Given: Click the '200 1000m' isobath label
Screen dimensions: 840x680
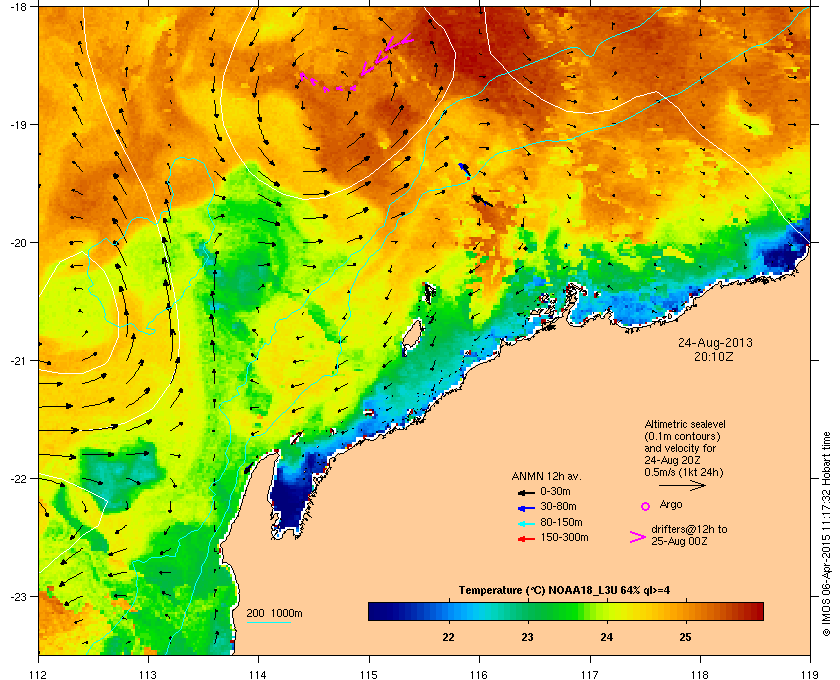Looking at the screenshot, I should [274, 614].
